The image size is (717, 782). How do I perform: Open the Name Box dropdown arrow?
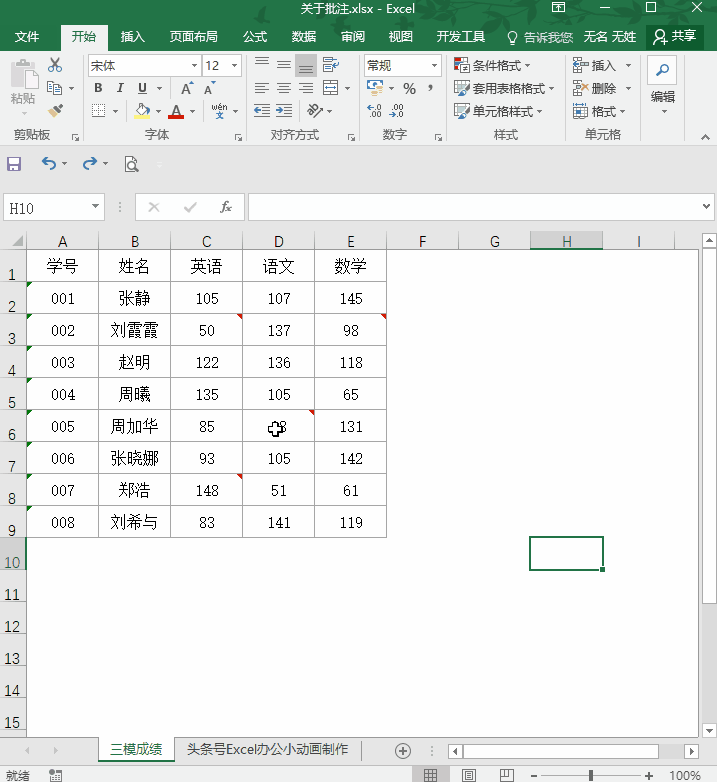point(95,206)
